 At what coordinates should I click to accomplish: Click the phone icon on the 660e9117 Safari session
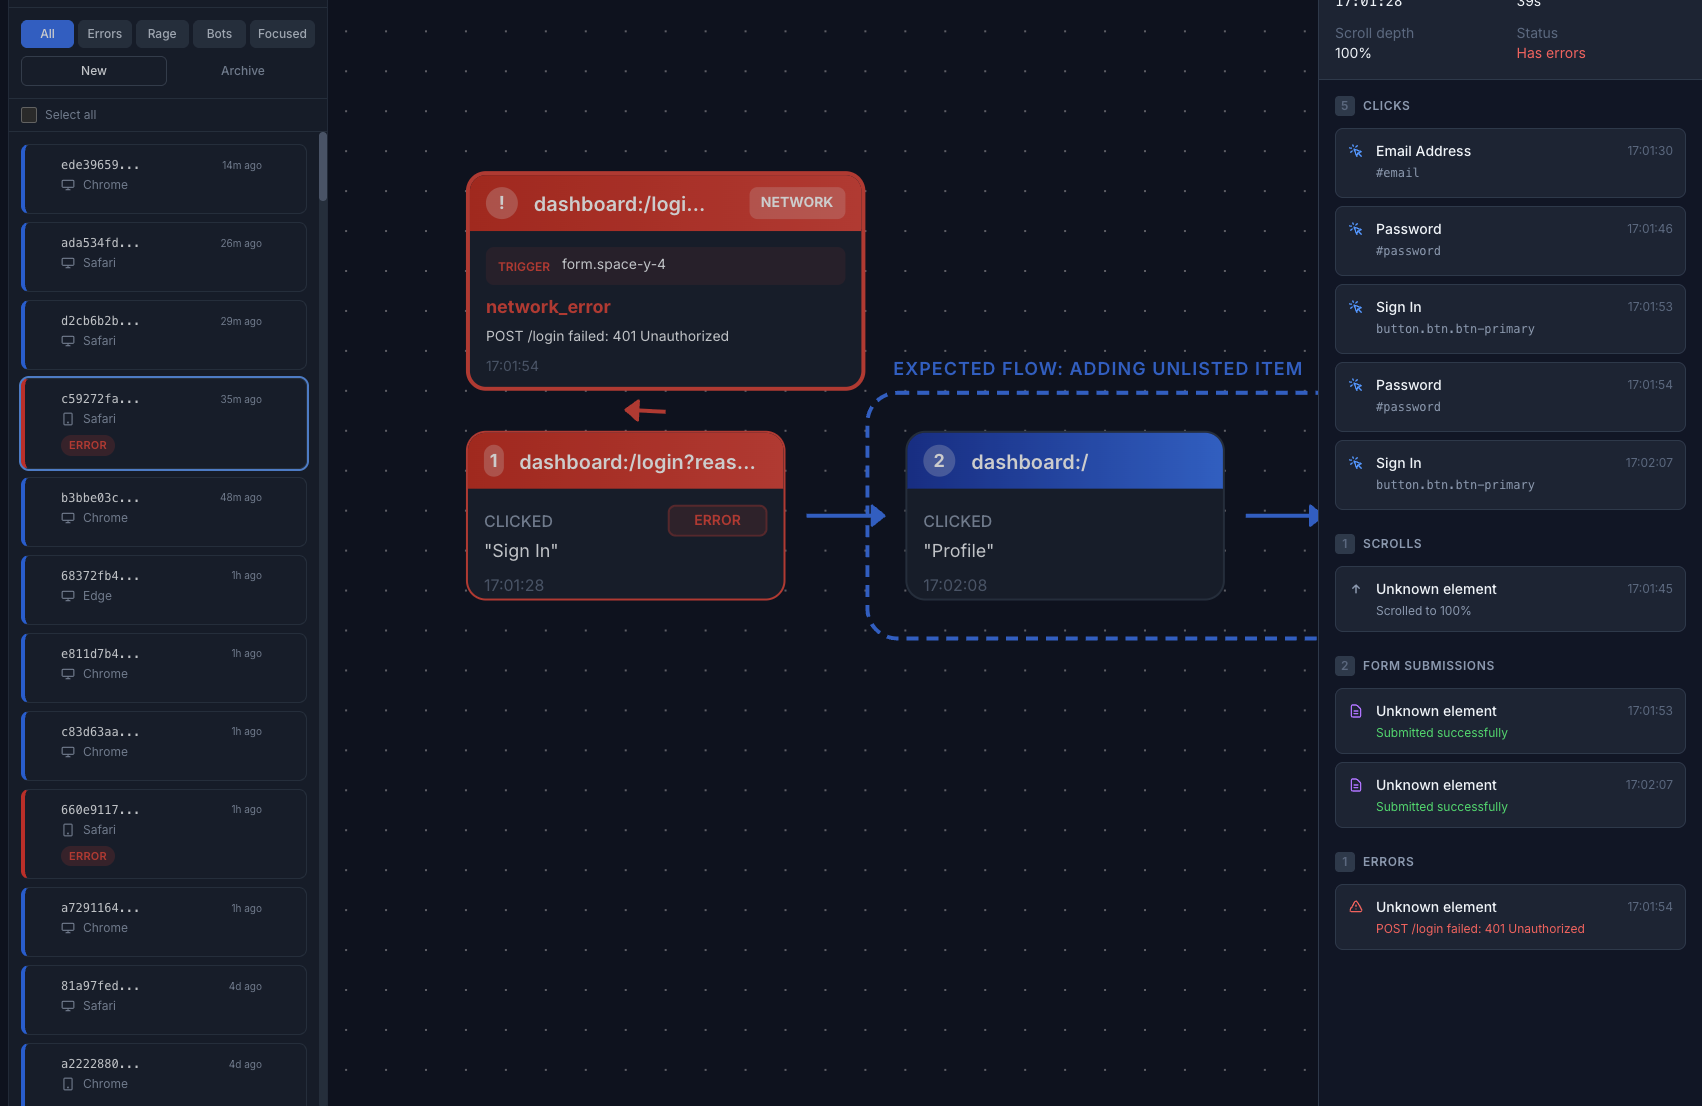pos(68,830)
